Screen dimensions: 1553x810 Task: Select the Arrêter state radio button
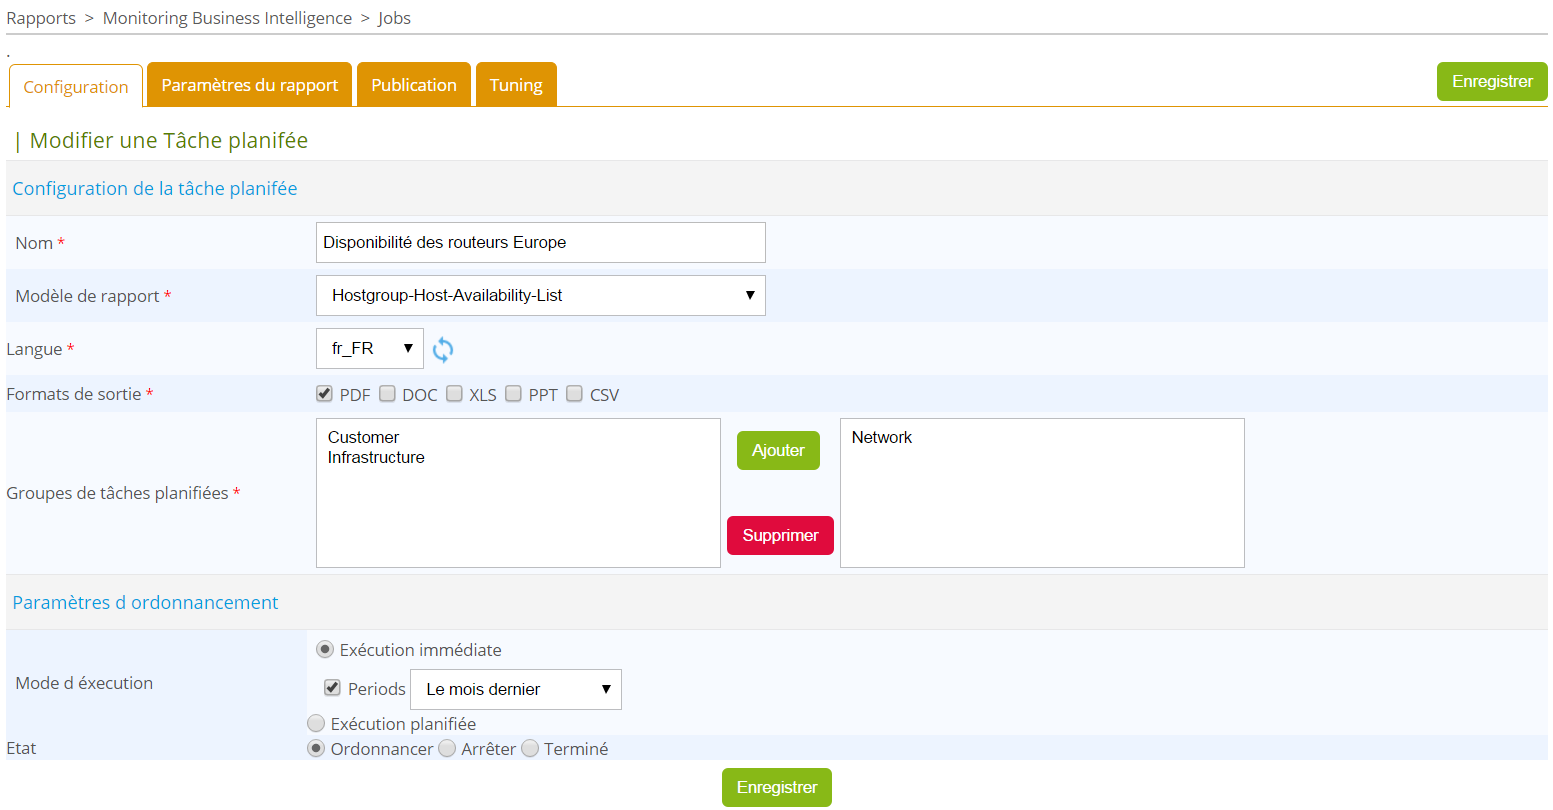[x=448, y=748]
